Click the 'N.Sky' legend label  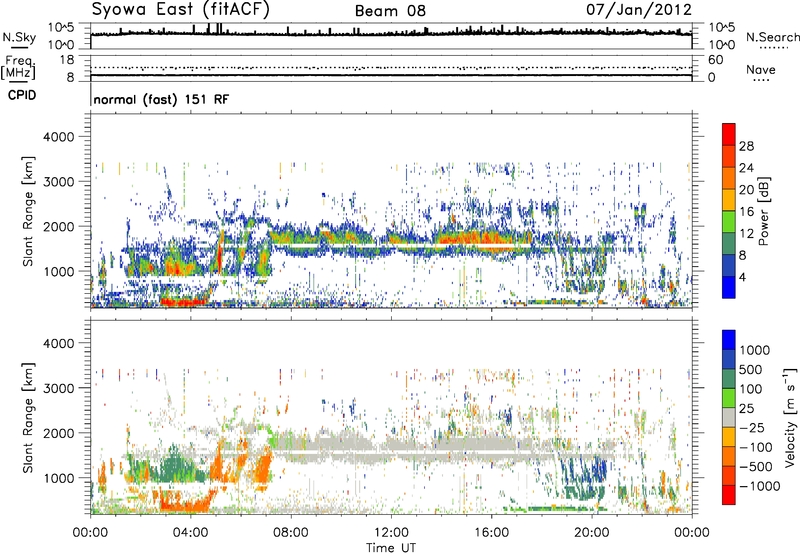19,37
